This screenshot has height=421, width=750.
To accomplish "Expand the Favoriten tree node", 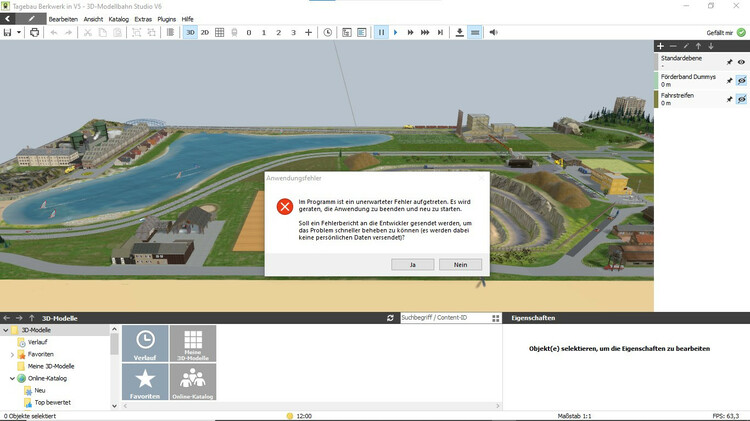I will click(12, 355).
